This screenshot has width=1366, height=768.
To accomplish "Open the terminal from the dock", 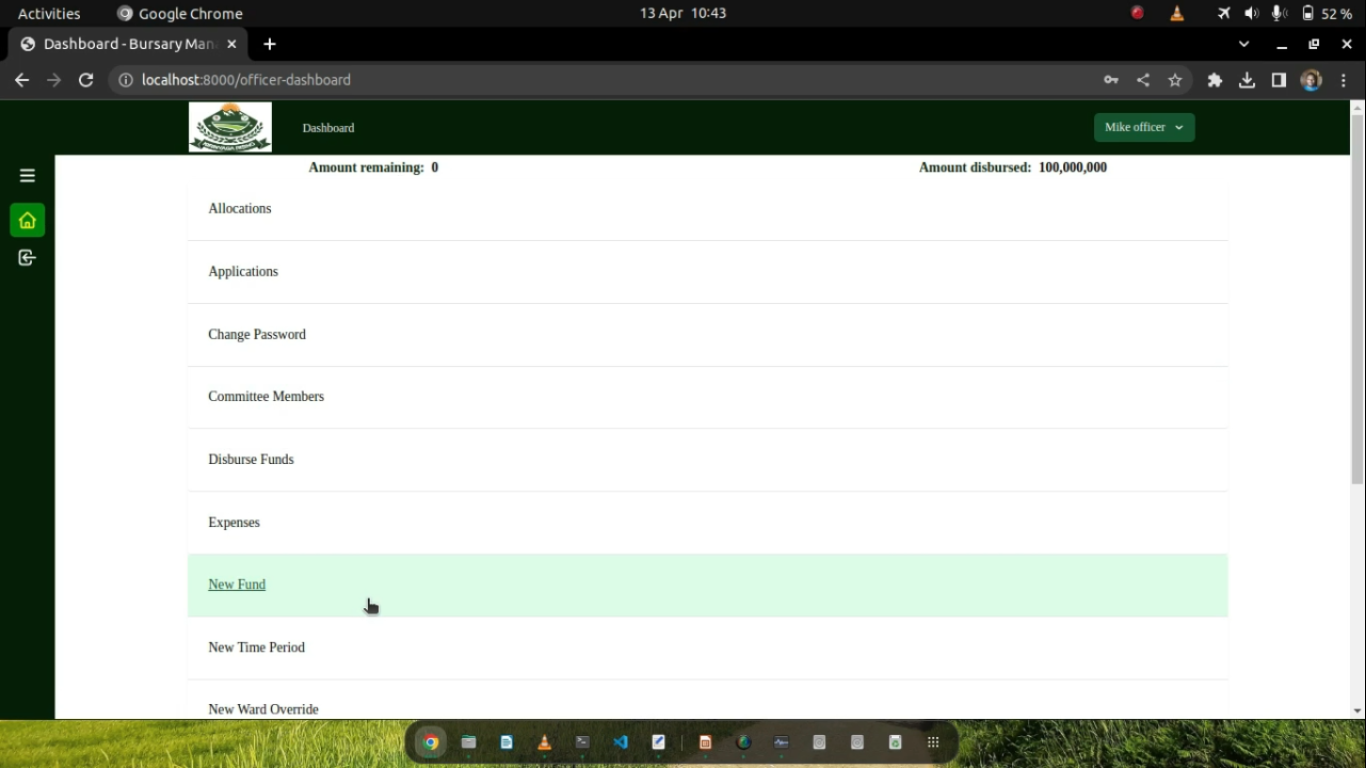I will pos(581,742).
